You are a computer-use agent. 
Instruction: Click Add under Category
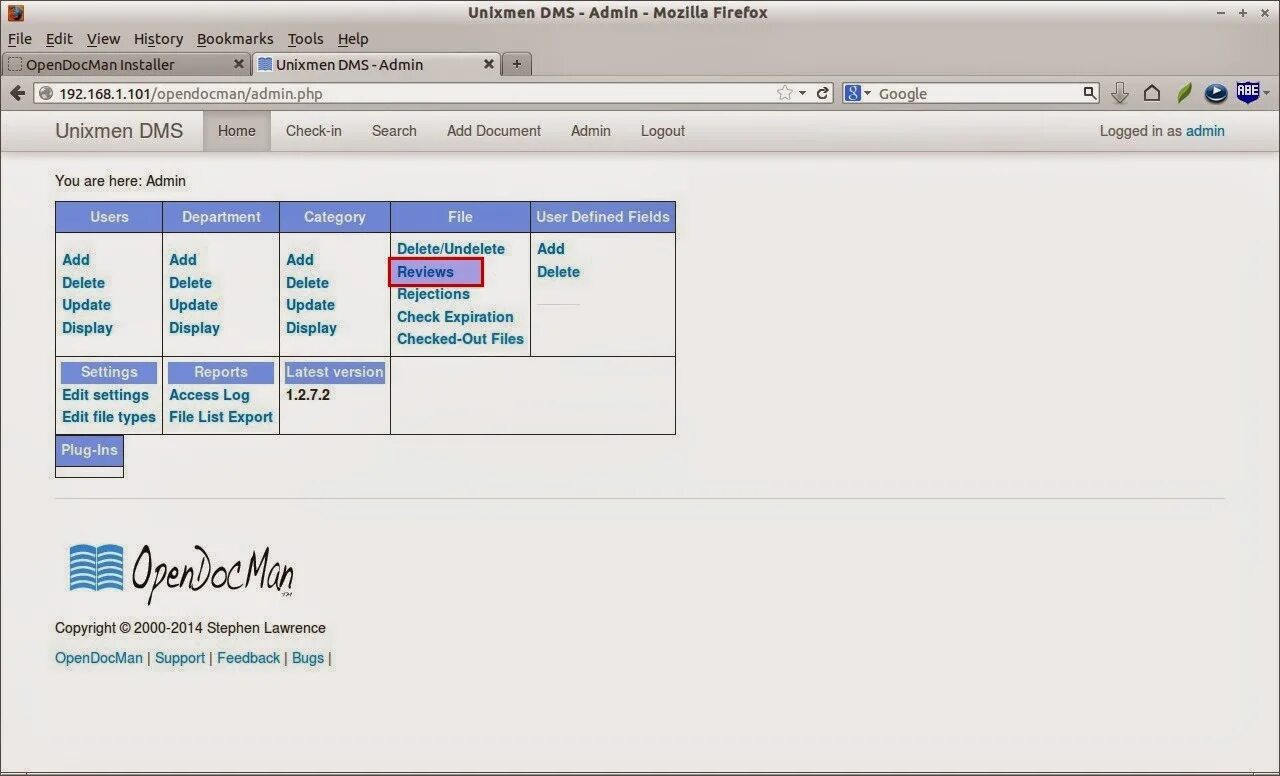pos(300,260)
